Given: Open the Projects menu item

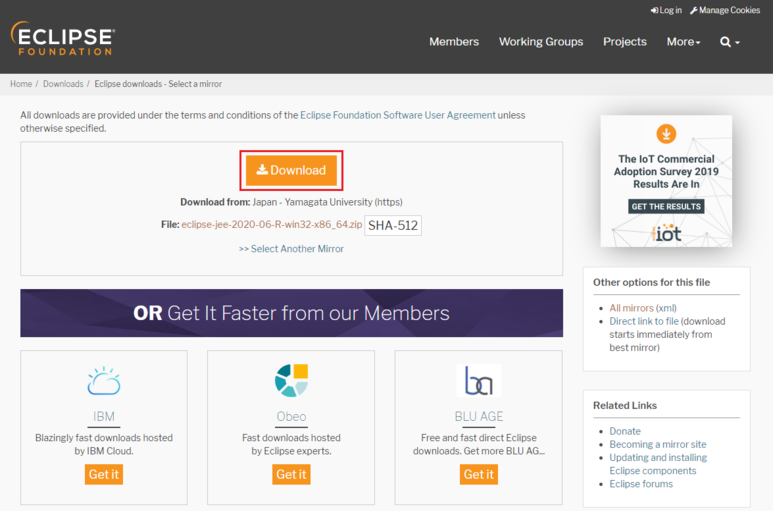Looking at the screenshot, I should tap(625, 42).
